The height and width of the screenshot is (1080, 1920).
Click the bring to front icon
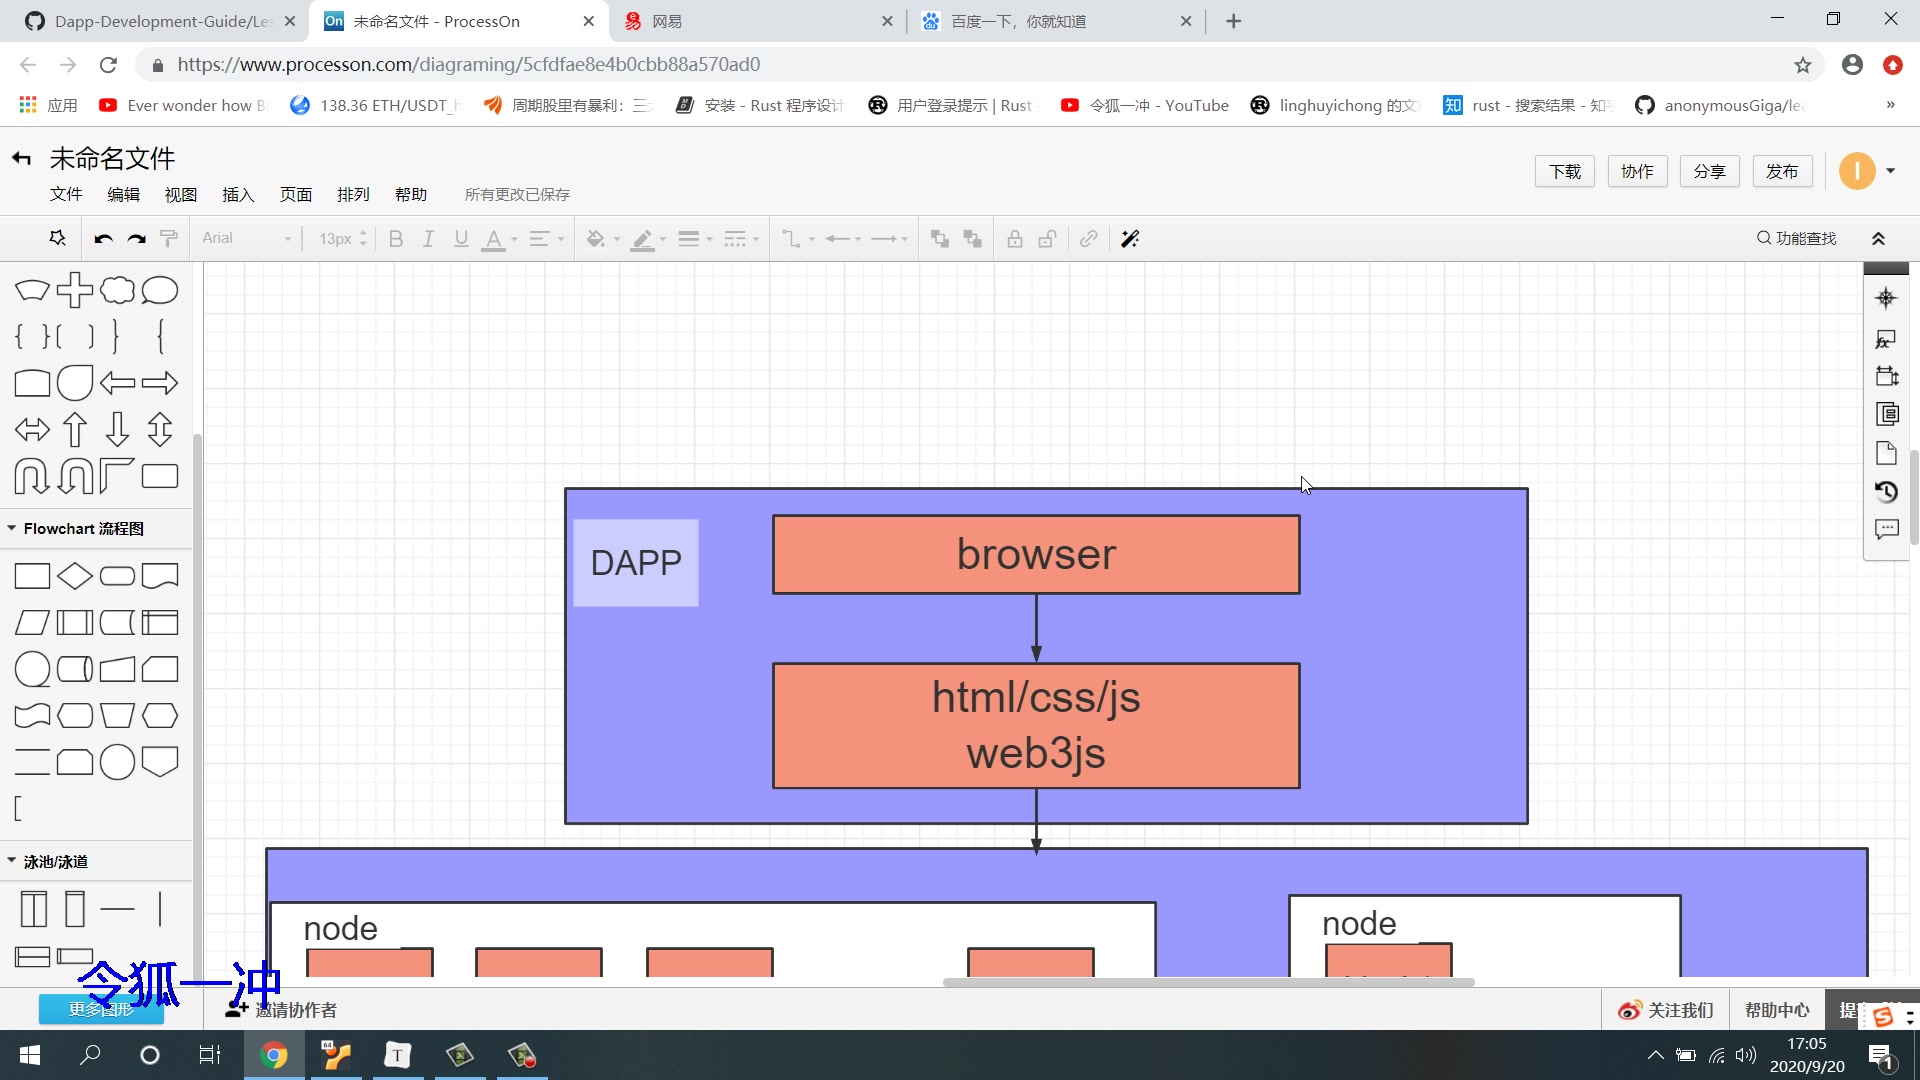pos(940,238)
